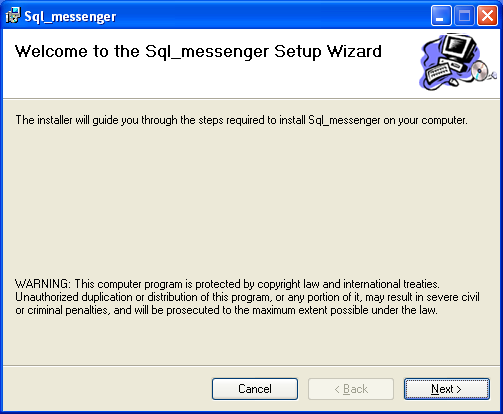This screenshot has width=503, height=414.
Task: Close the Sql_messenger setup wizard window
Action: (x=487, y=15)
